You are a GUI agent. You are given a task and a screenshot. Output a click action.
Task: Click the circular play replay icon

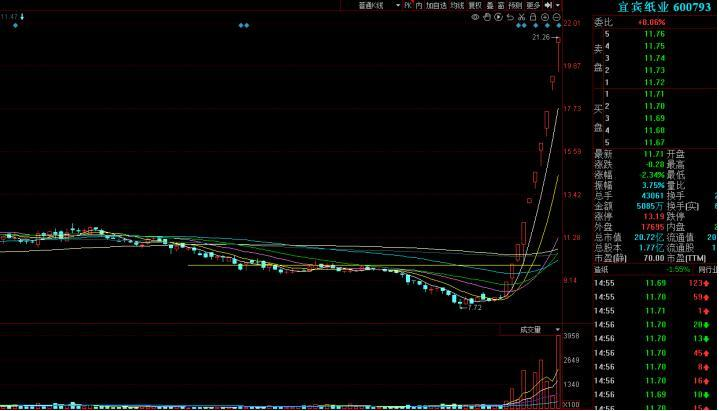click(x=499, y=16)
